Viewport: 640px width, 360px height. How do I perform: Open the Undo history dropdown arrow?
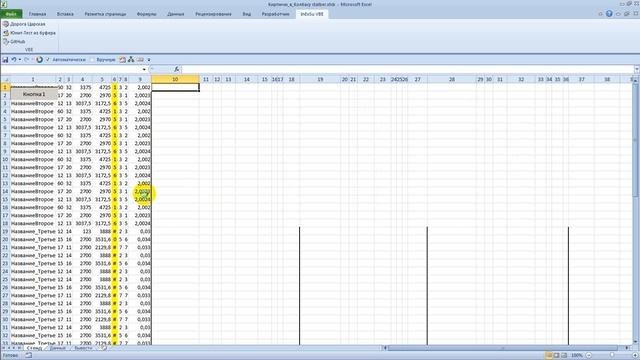pos(20,60)
